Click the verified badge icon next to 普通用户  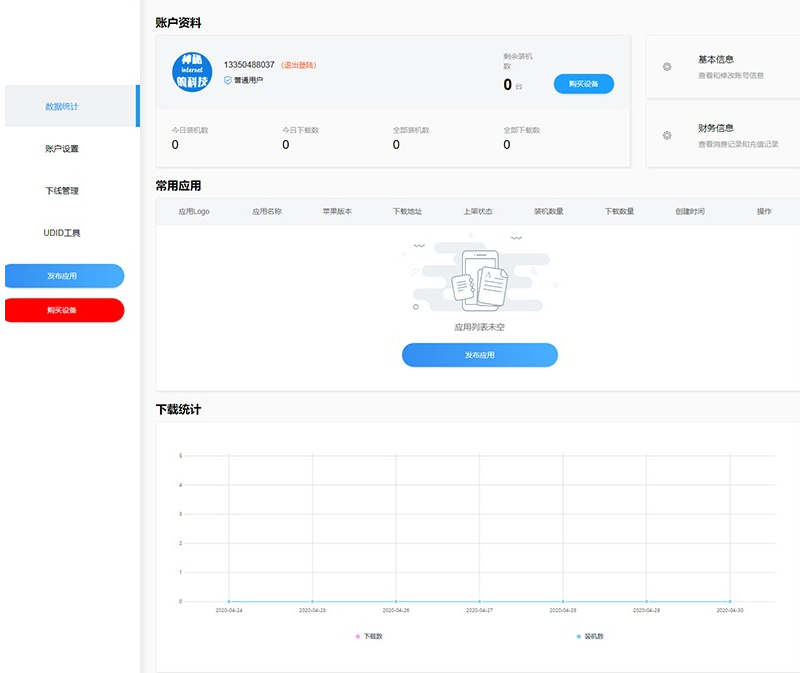[x=226, y=79]
